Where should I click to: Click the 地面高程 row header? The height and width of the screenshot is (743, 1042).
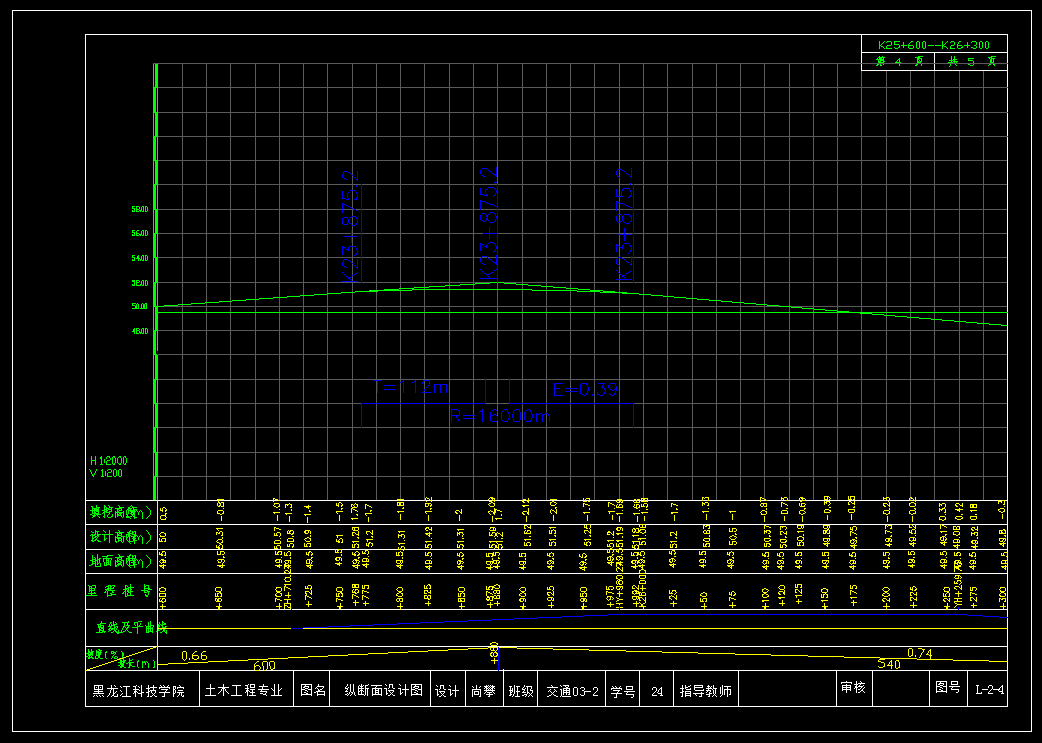[120, 562]
